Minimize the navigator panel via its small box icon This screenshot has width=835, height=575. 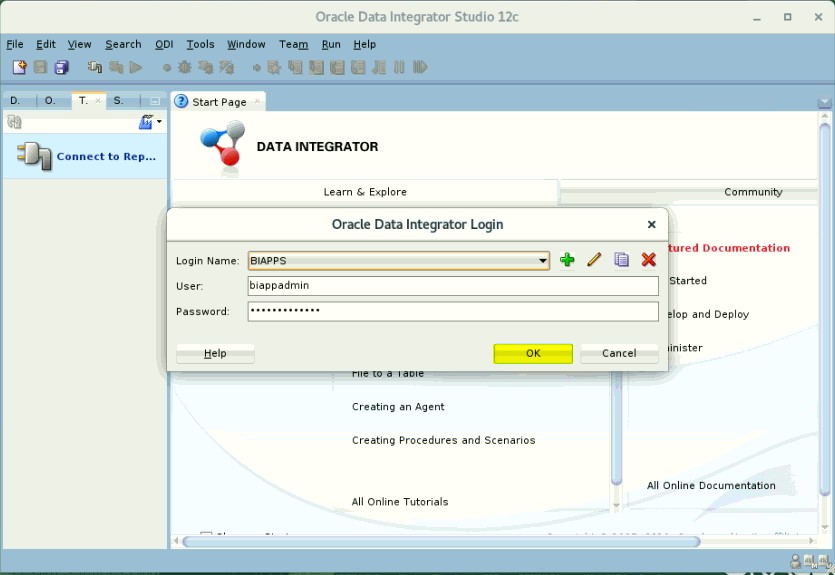[155, 101]
